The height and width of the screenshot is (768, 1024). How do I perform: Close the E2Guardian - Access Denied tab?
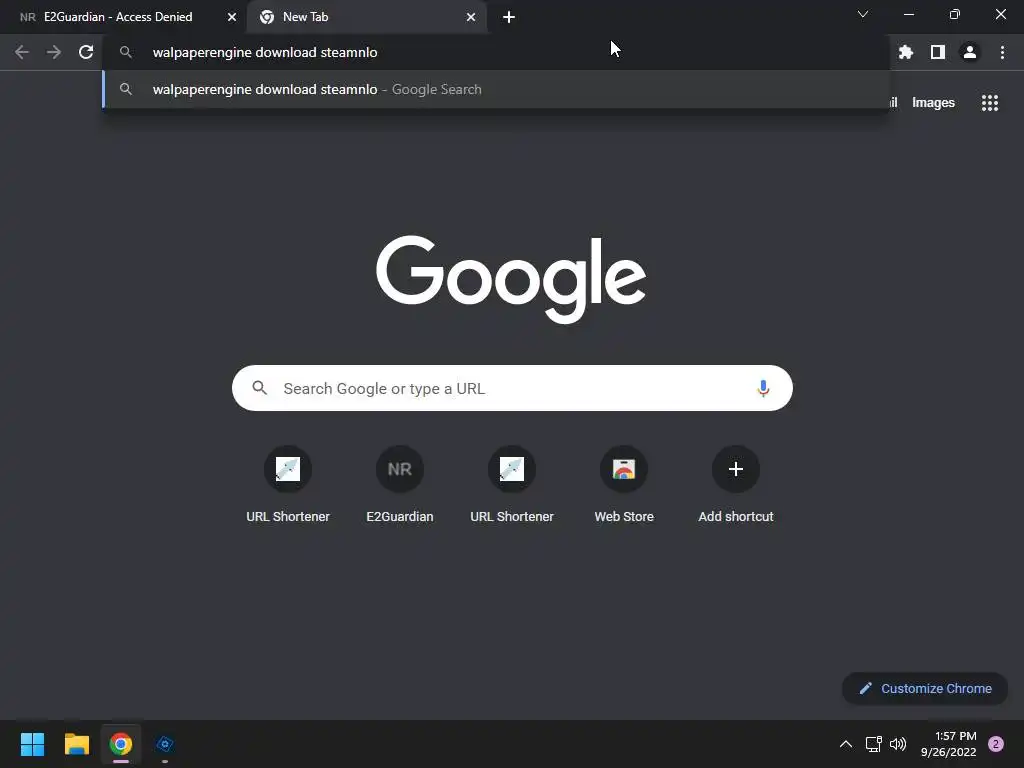tap(232, 17)
